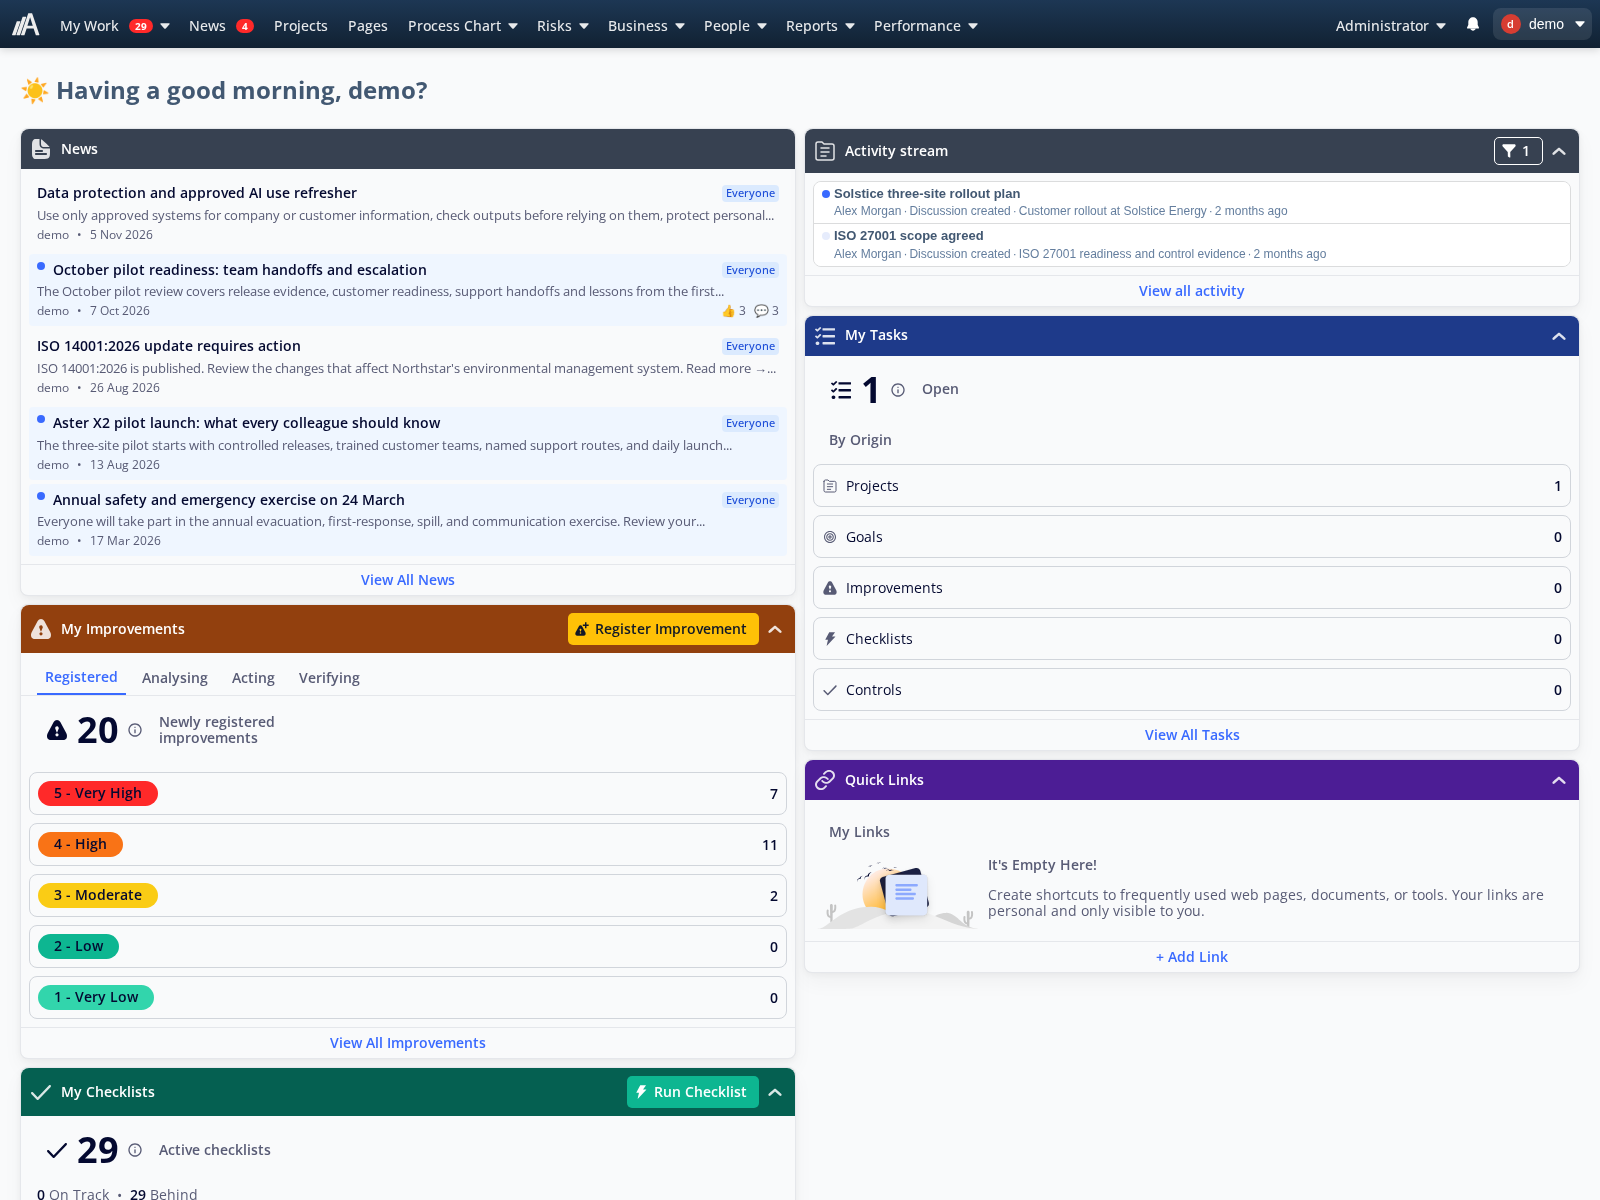Open the My Work menu
Viewport: 1600px width, 1200px height.
114,26
